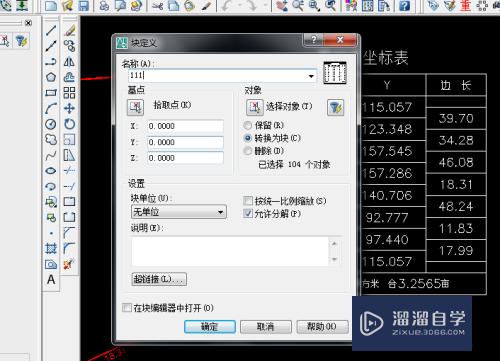The image size is (500, 361).
Task: Toggle 在块编辑器中打开(O) checkbox
Action: click(127, 307)
